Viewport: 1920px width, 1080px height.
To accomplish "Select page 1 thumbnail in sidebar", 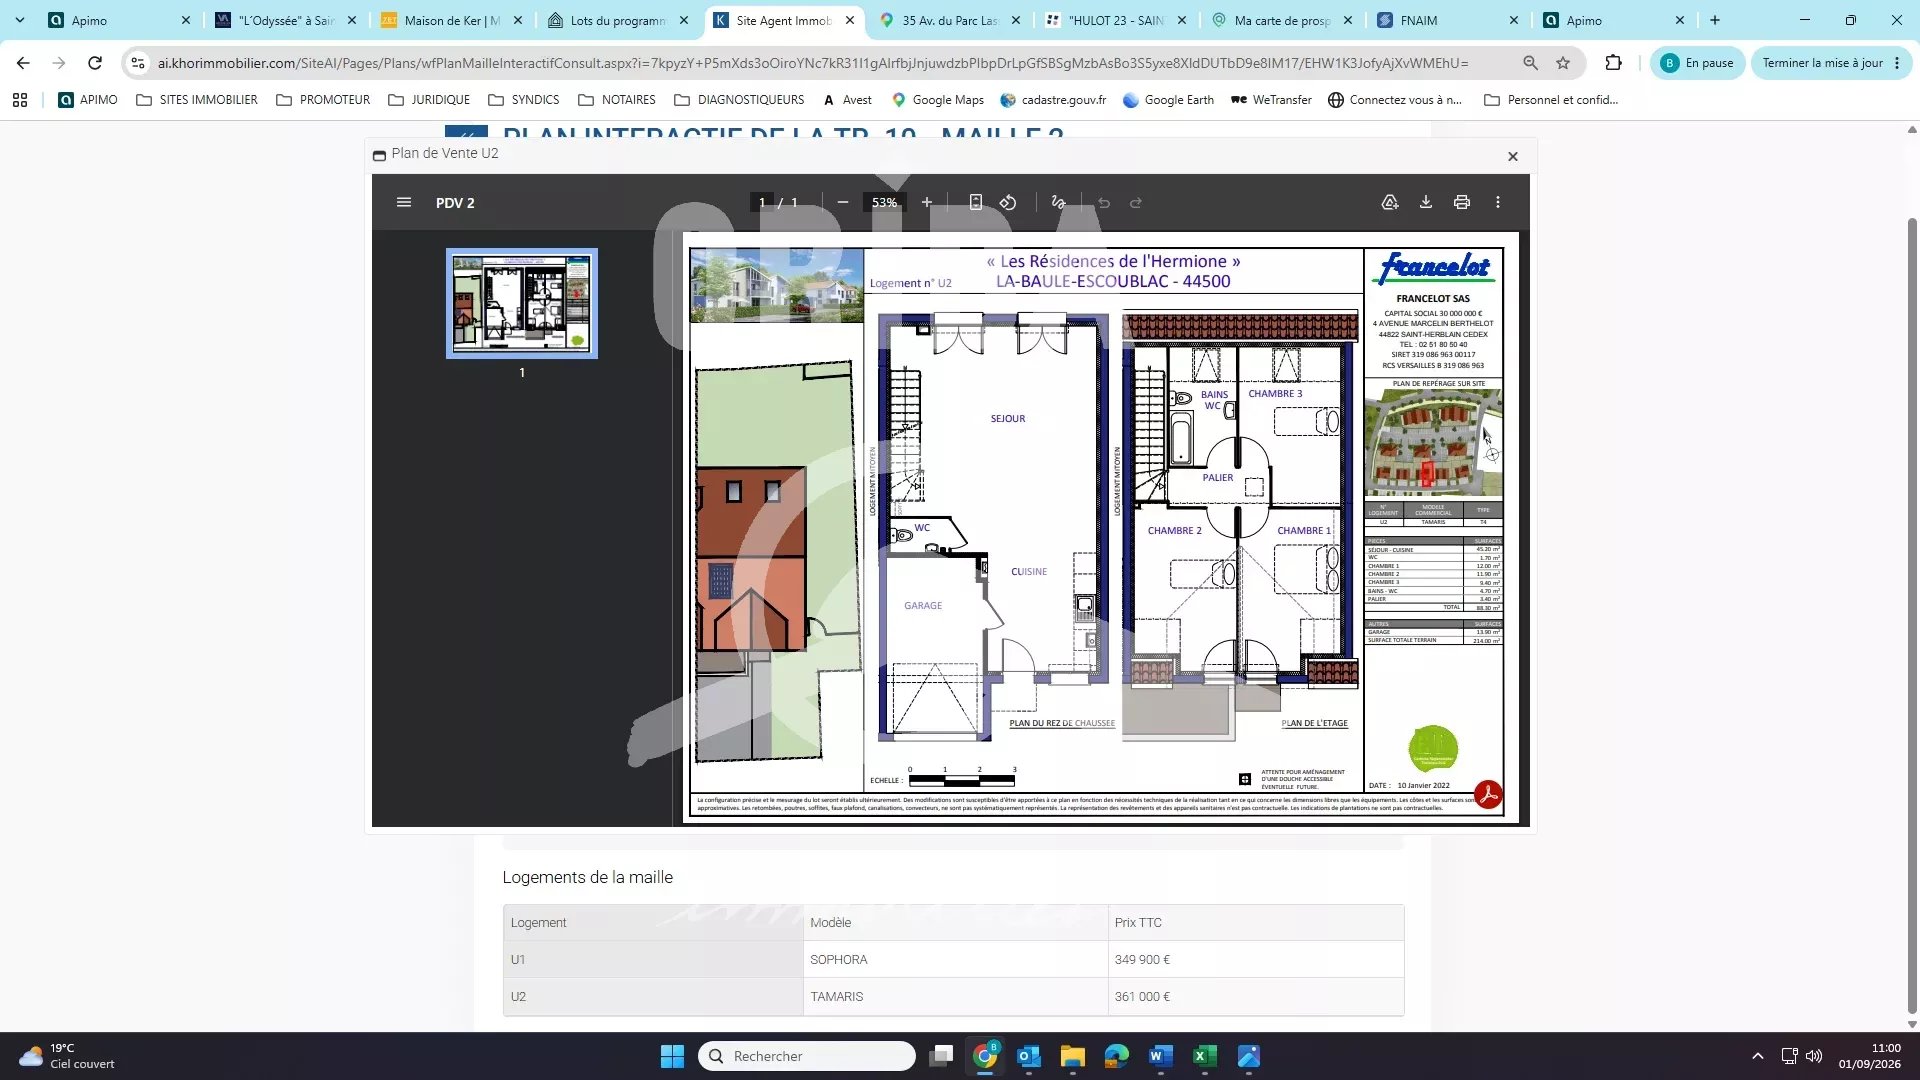I will 522,304.
